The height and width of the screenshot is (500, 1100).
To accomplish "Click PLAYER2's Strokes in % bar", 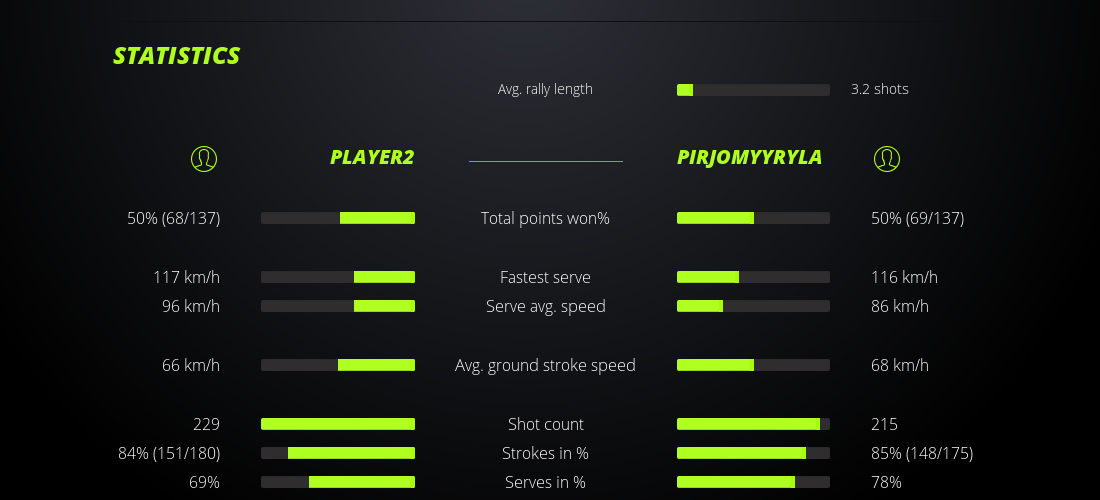I will coord(338,453).
